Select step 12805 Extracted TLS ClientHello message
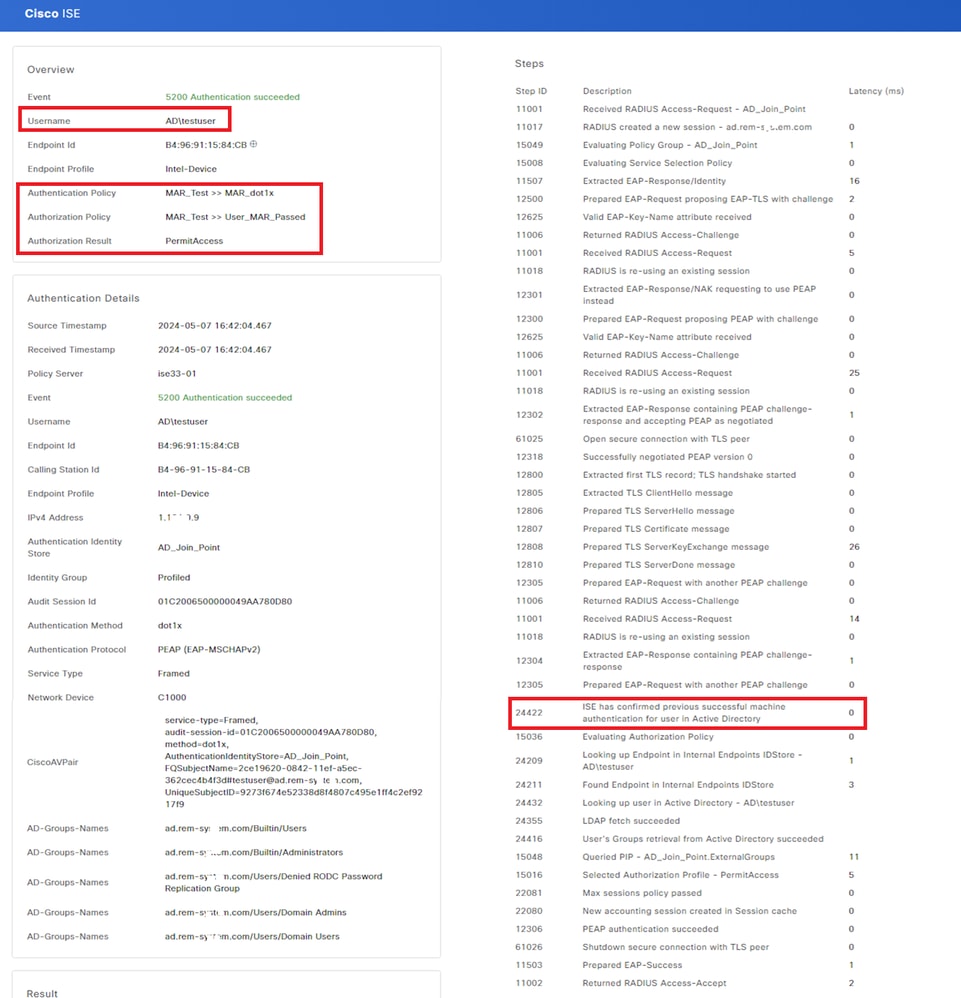The width and height of the screenshot is (961, 998). [x=687, y=493]
